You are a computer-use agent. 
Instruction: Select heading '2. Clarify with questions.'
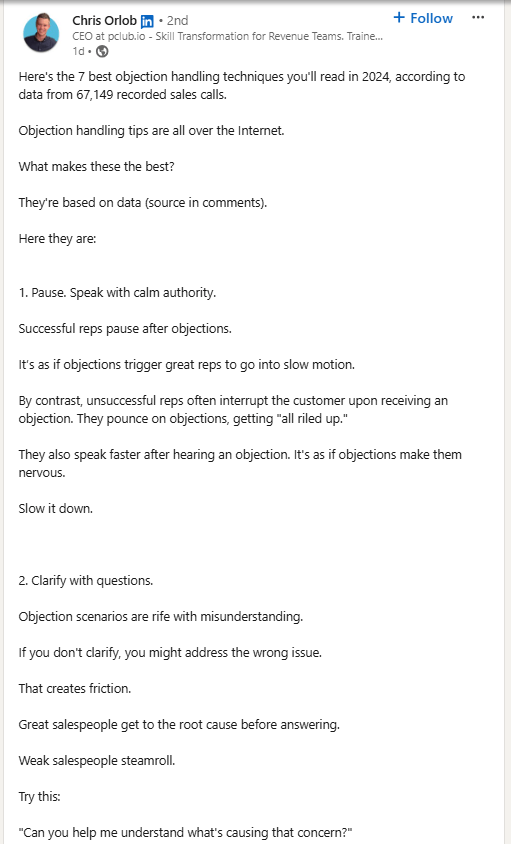point(86,580)
